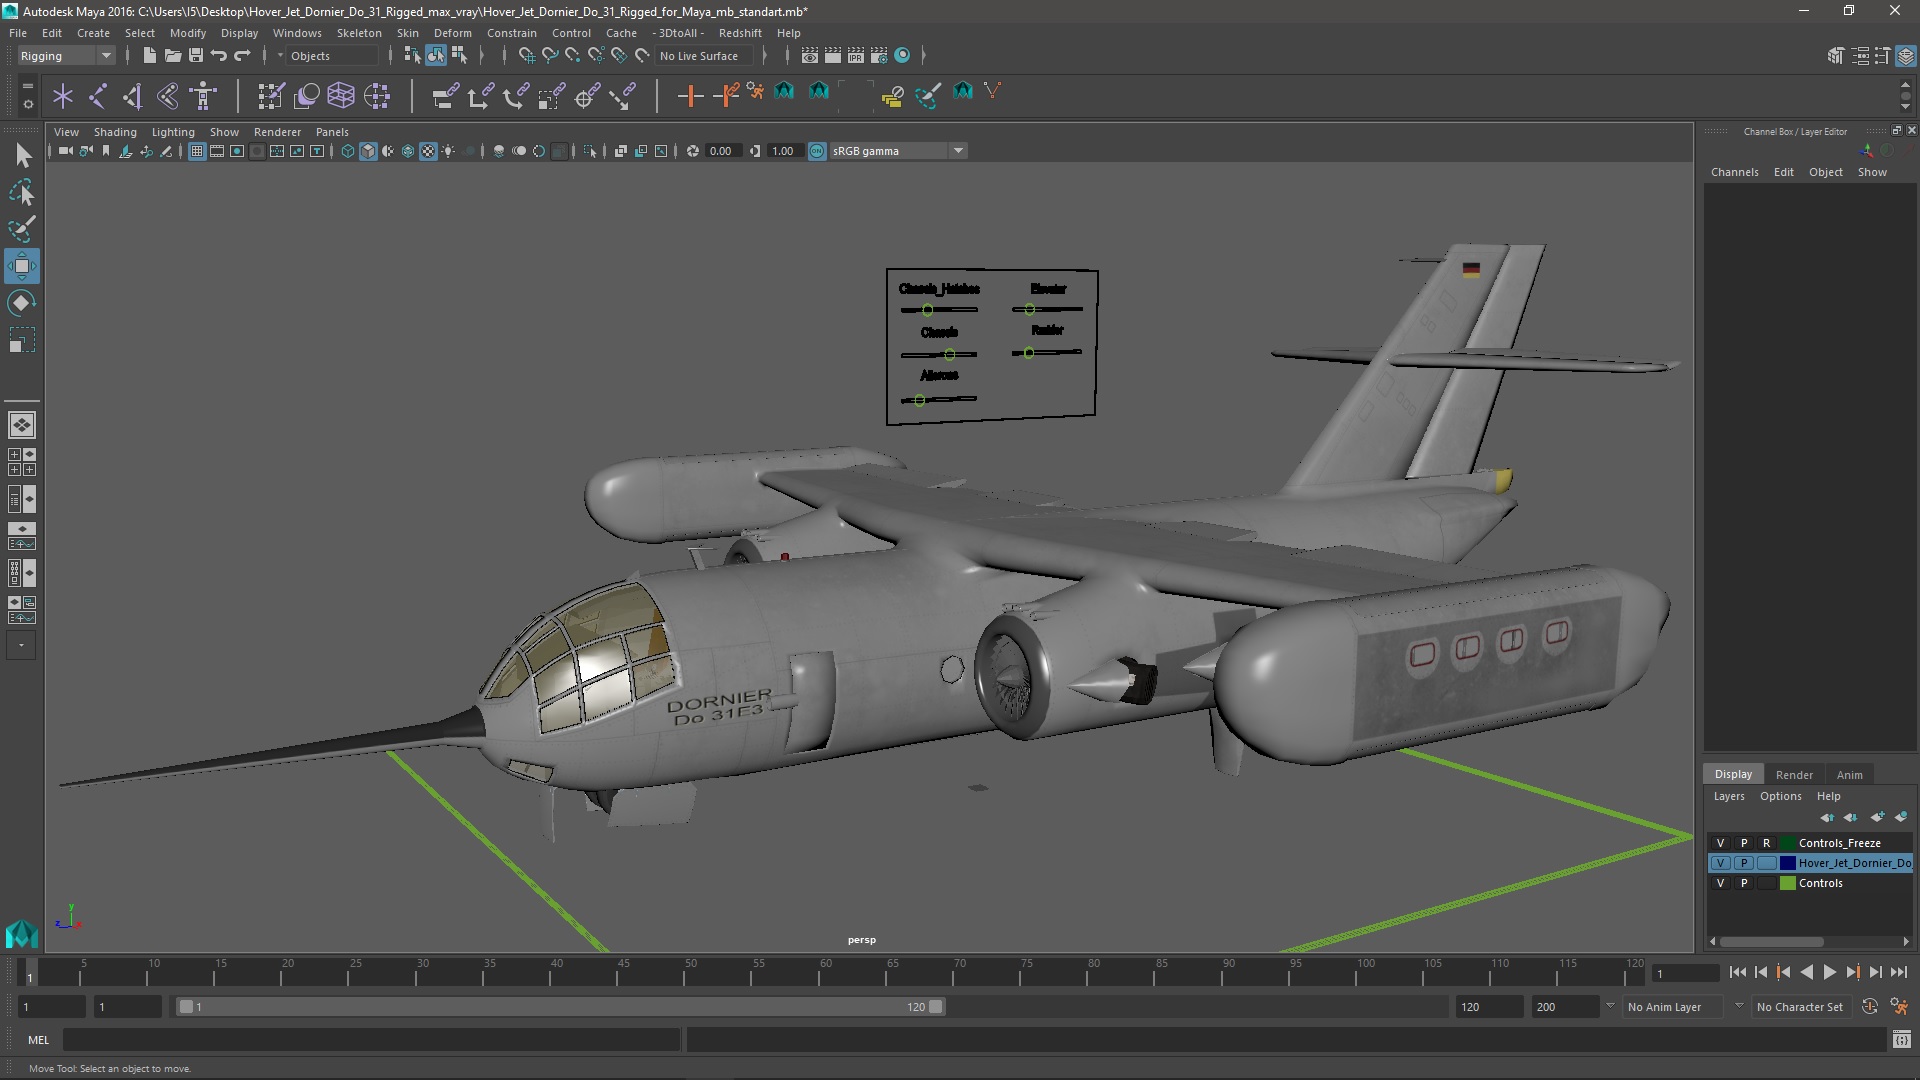Image resolution: width=1920 pixels, height=1080 pixels.
Task: Toggle playback P on the Controls layer
Action: click(1744, 883)
